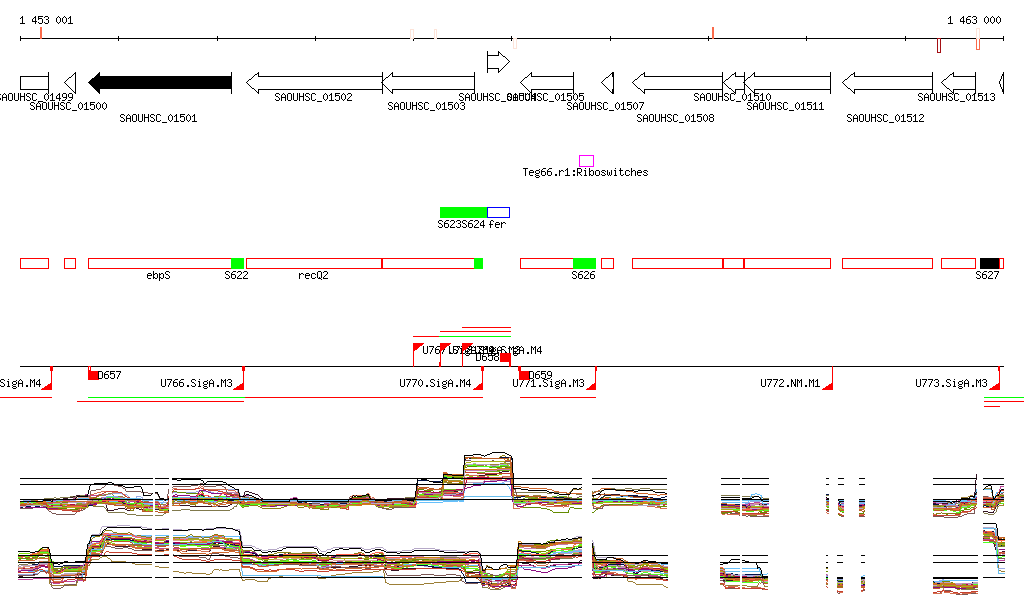Select the right-pointing forward-strand gene arrow
The width and height of the screenshot is (1024, 611).
[x=497, y=62]
